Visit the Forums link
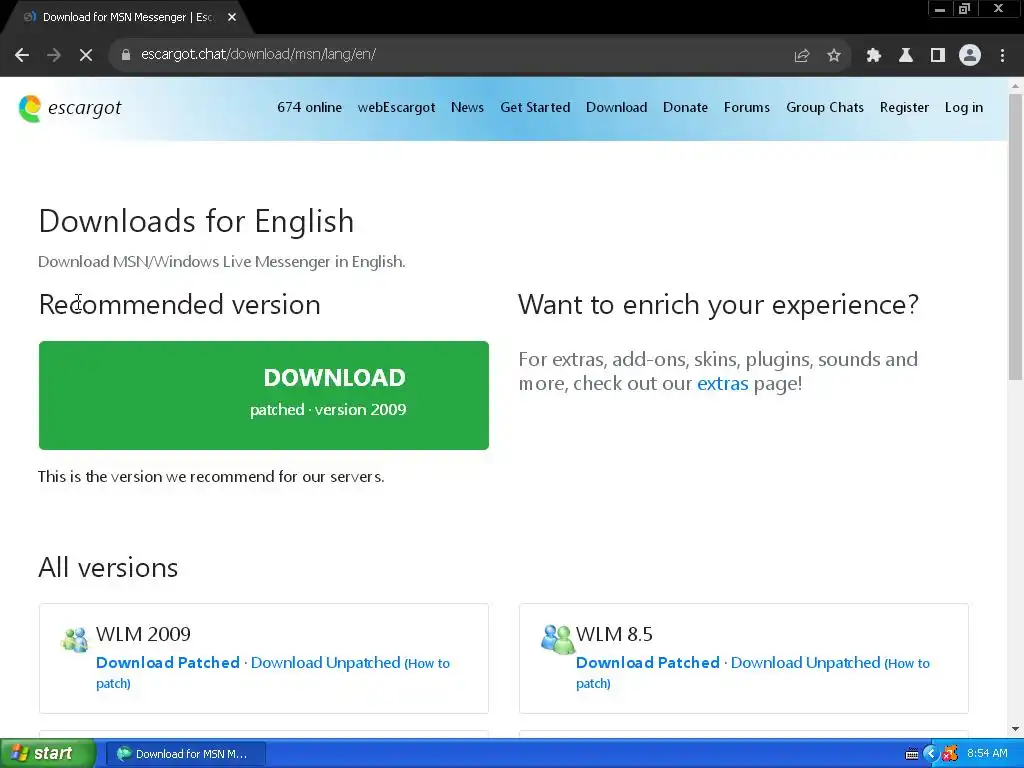1024x768 pixels. pyautogui.click(x=746, y=108)
